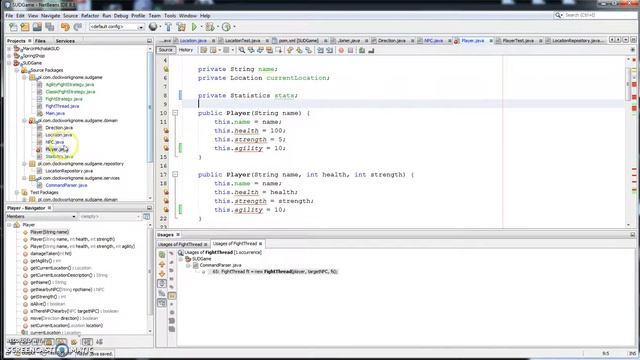Switch to the NPC.java editor tab
Viewport: 640px width, 360px height.
(x=433, y=41)
